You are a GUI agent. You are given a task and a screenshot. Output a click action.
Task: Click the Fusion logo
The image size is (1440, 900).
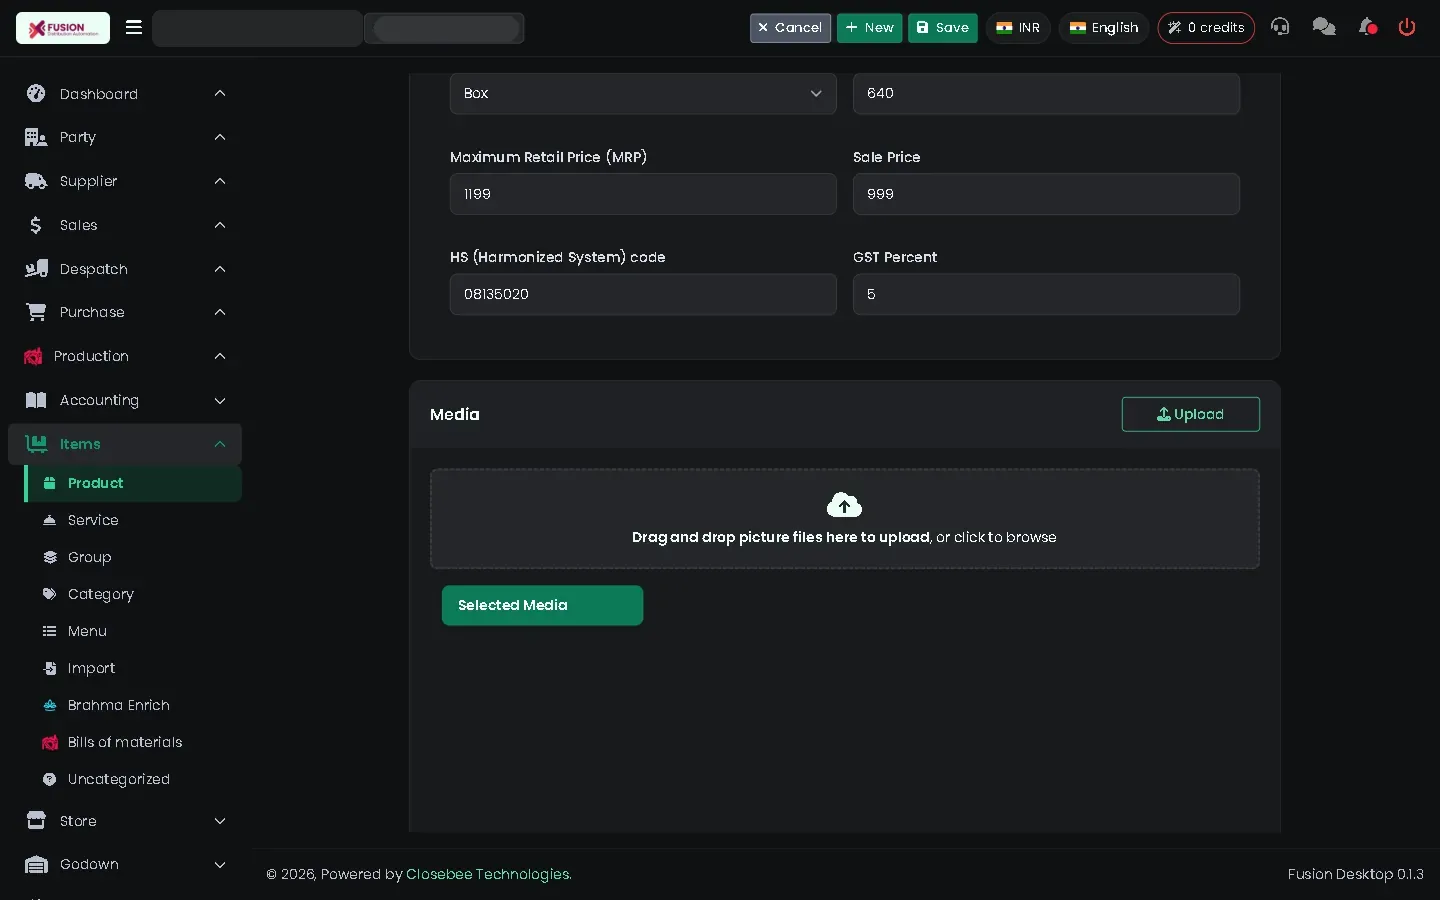click(x=63, y=28)
